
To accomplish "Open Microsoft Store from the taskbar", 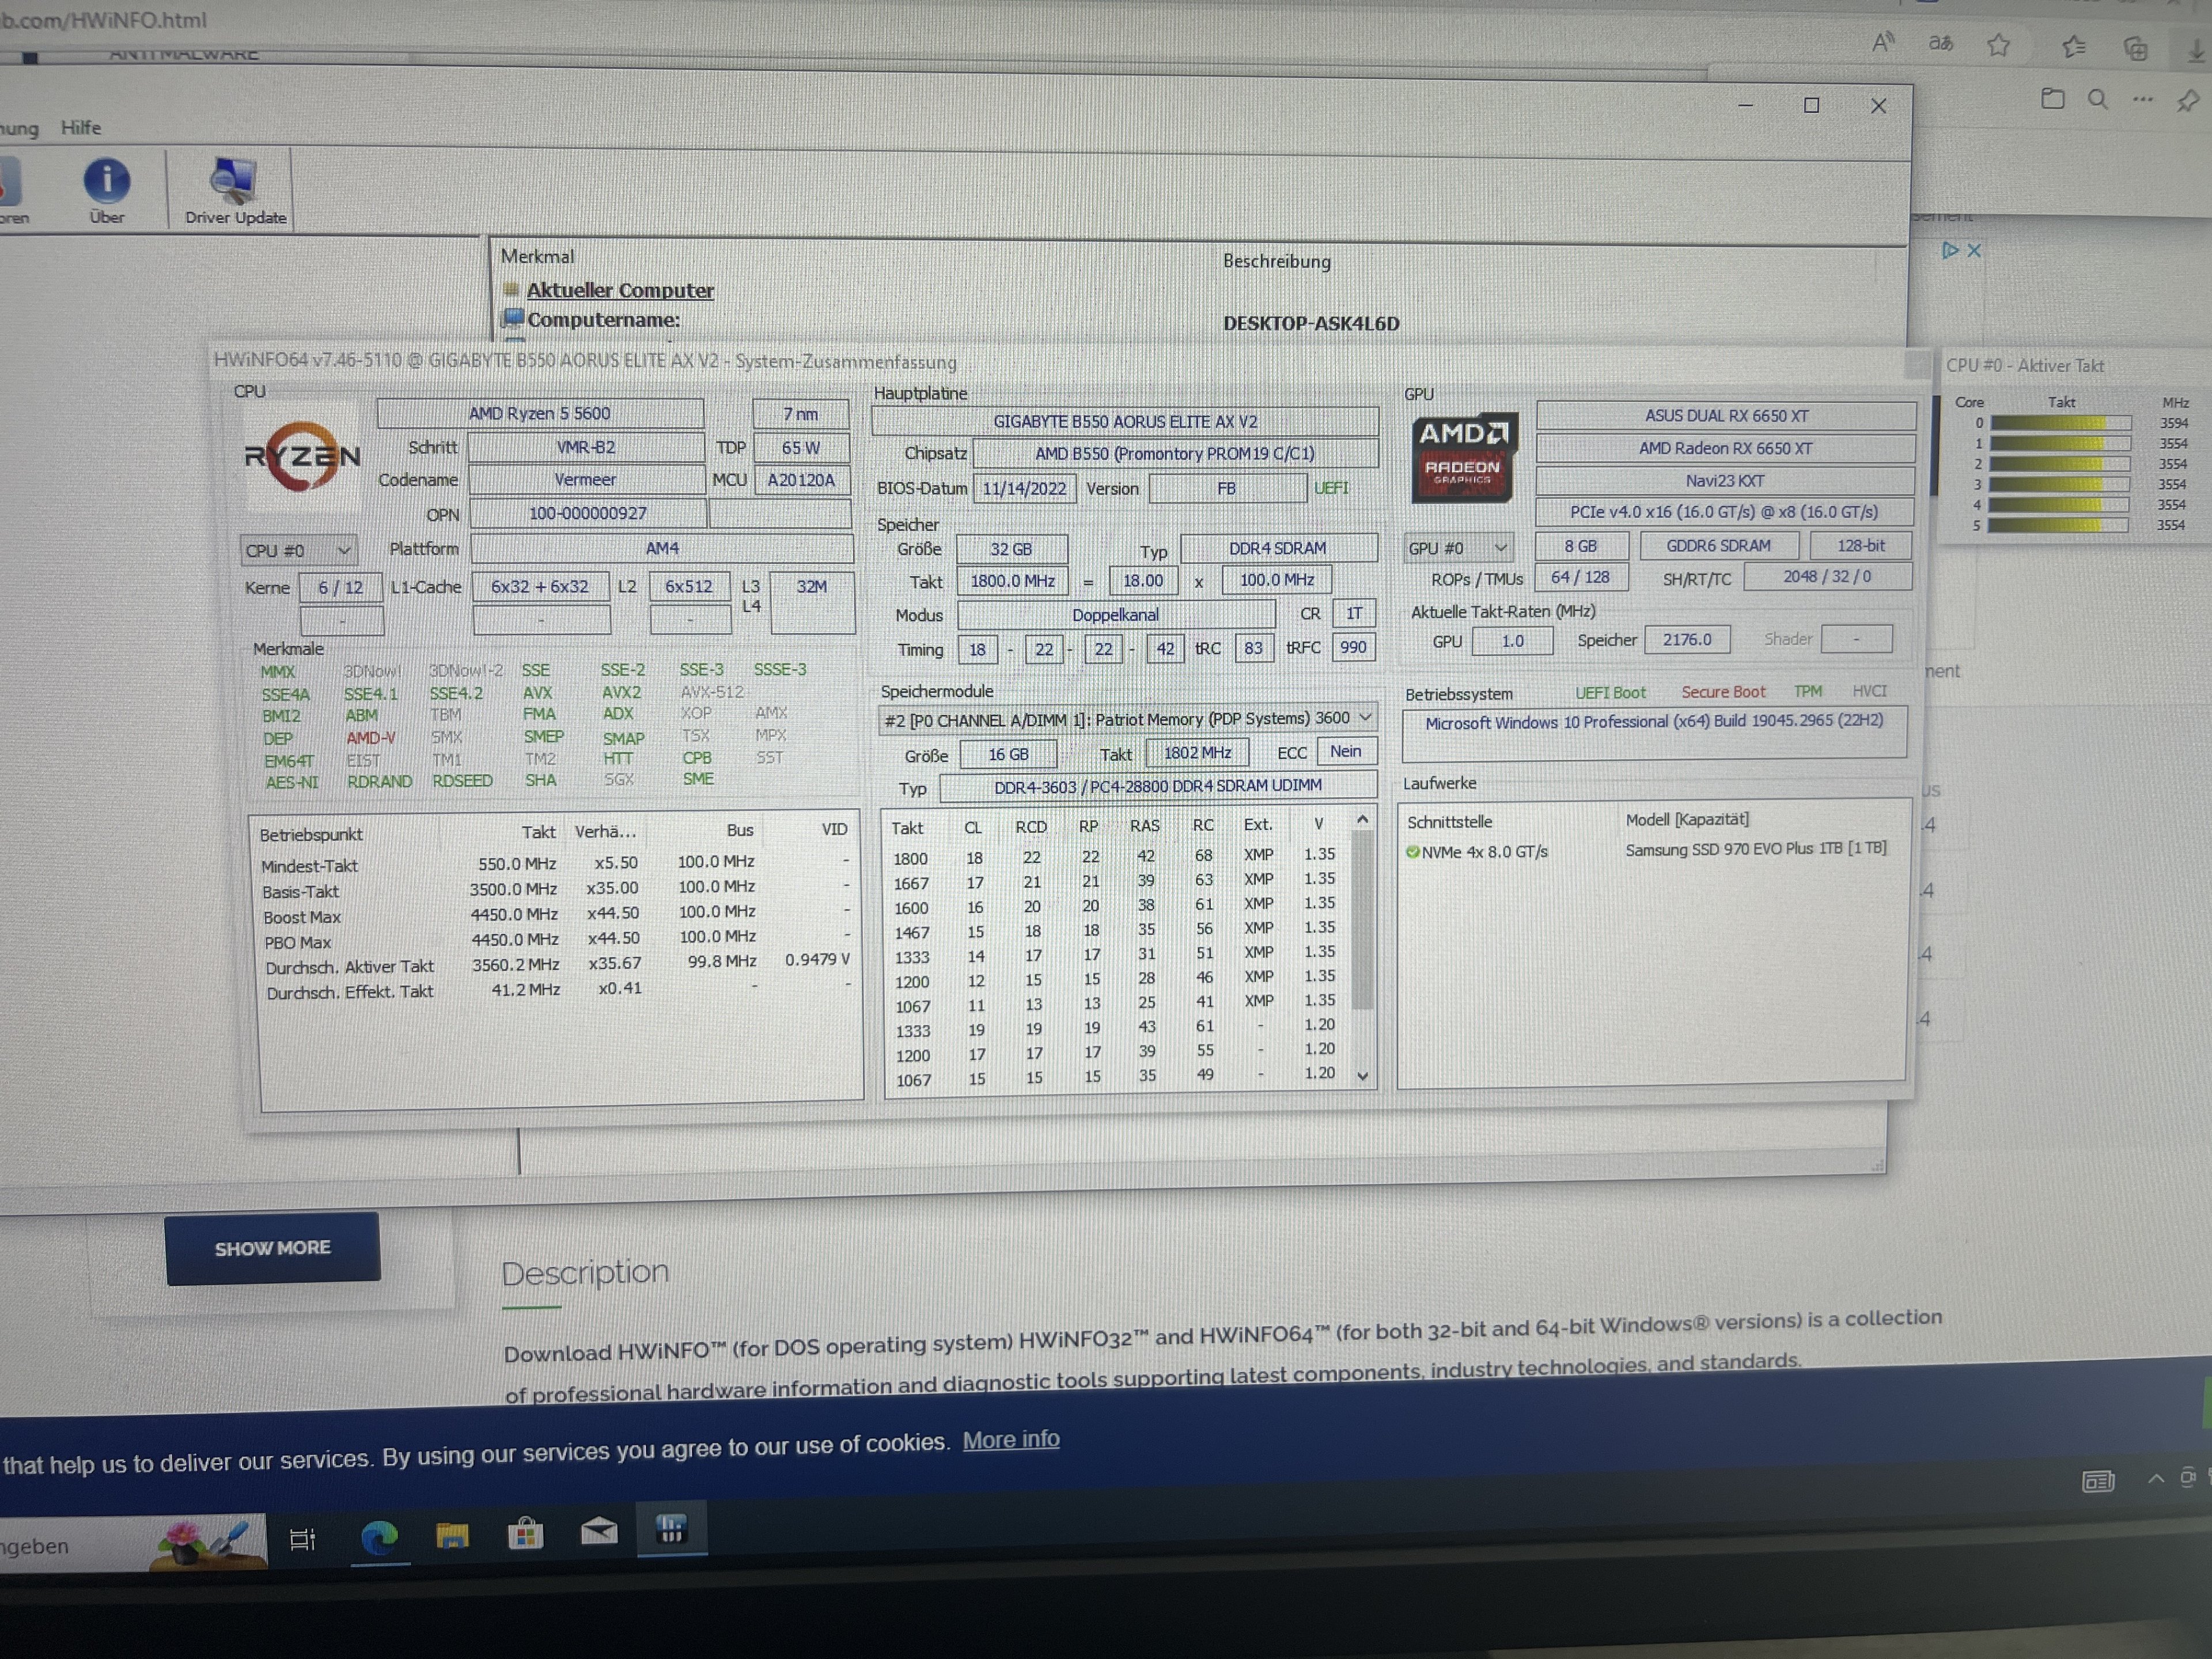I will 525,1533.
